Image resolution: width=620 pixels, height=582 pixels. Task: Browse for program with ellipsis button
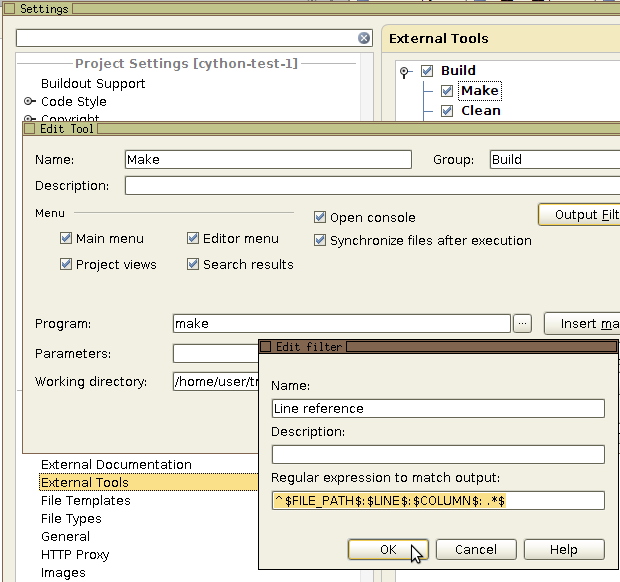coord(522,324)
